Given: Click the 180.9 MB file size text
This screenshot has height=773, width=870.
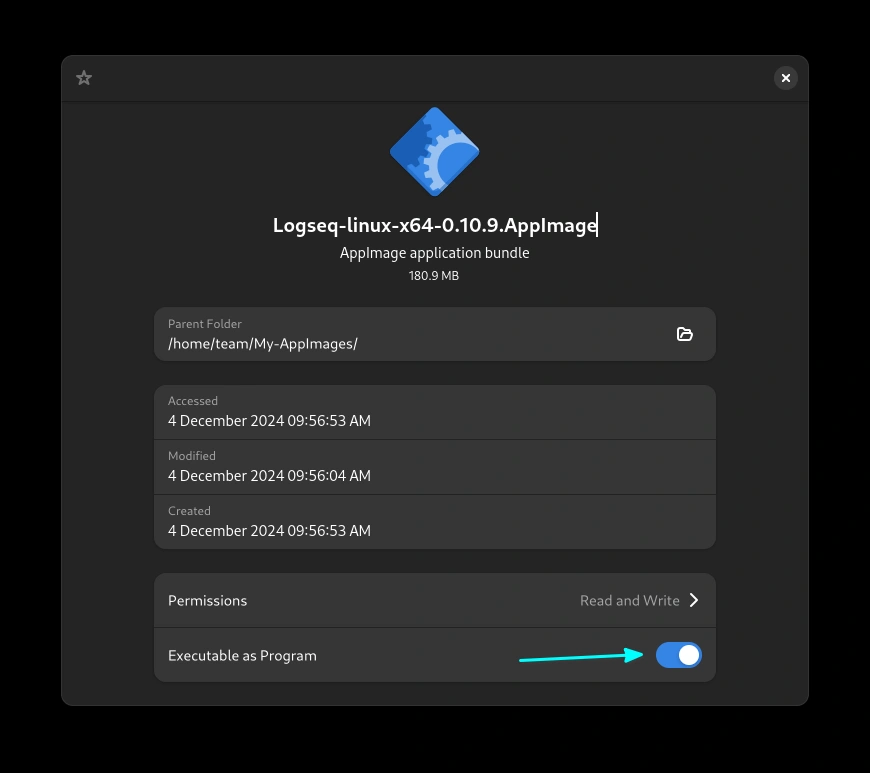Looking at the screenshot, I should pos(434,275).
